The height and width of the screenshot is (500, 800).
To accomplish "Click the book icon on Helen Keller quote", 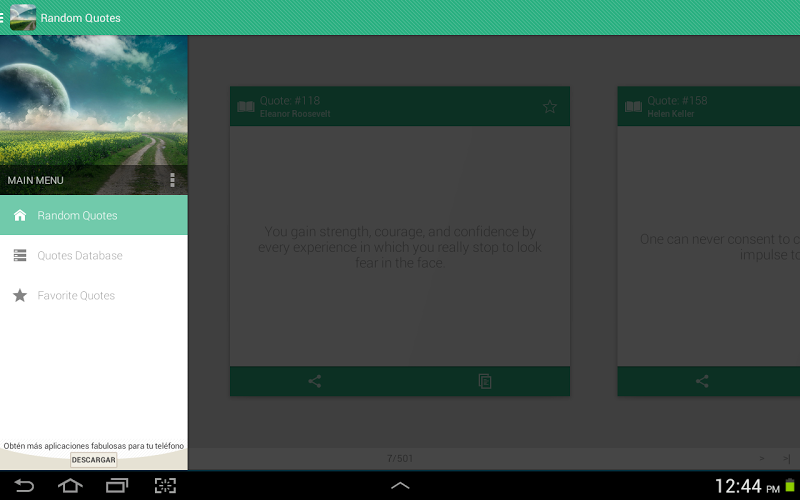I will [x=634, y=107].
